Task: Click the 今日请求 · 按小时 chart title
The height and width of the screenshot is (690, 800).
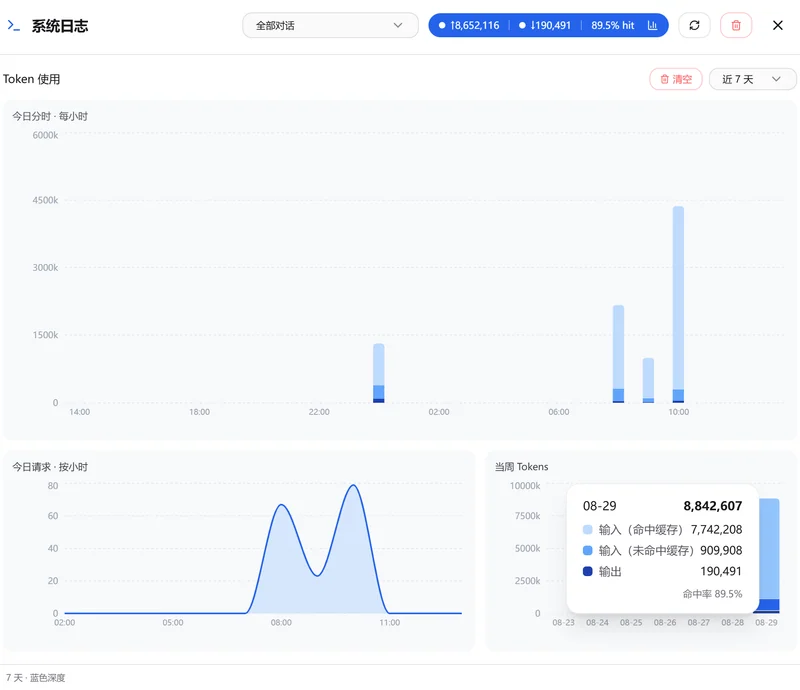Action: coord(50,467)
